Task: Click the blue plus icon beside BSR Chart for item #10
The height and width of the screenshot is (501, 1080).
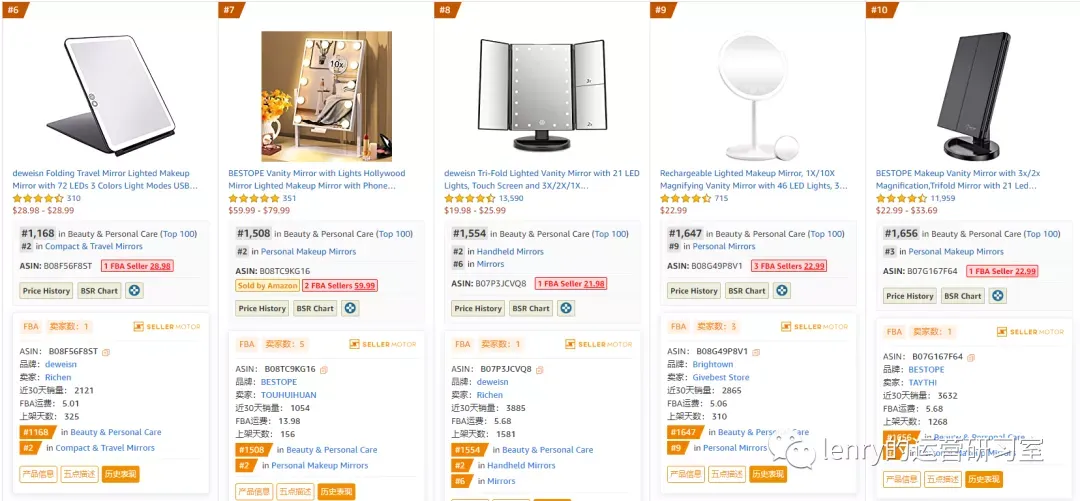Action: tap(998, 296)
